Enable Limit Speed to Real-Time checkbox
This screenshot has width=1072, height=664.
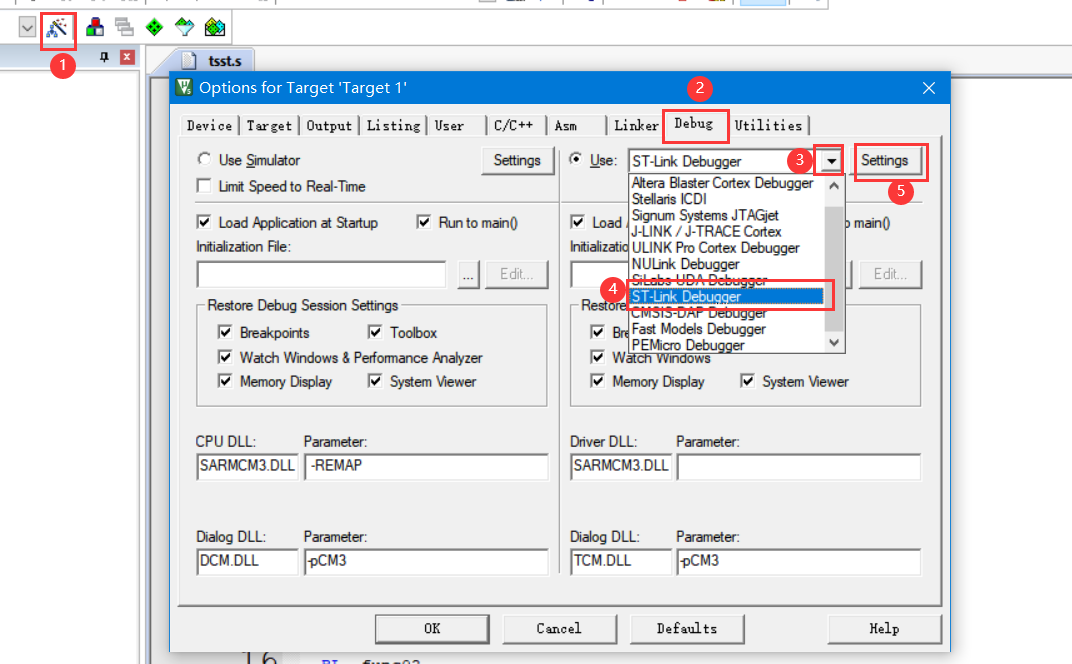pyautogui.click(x=204, y=186)
